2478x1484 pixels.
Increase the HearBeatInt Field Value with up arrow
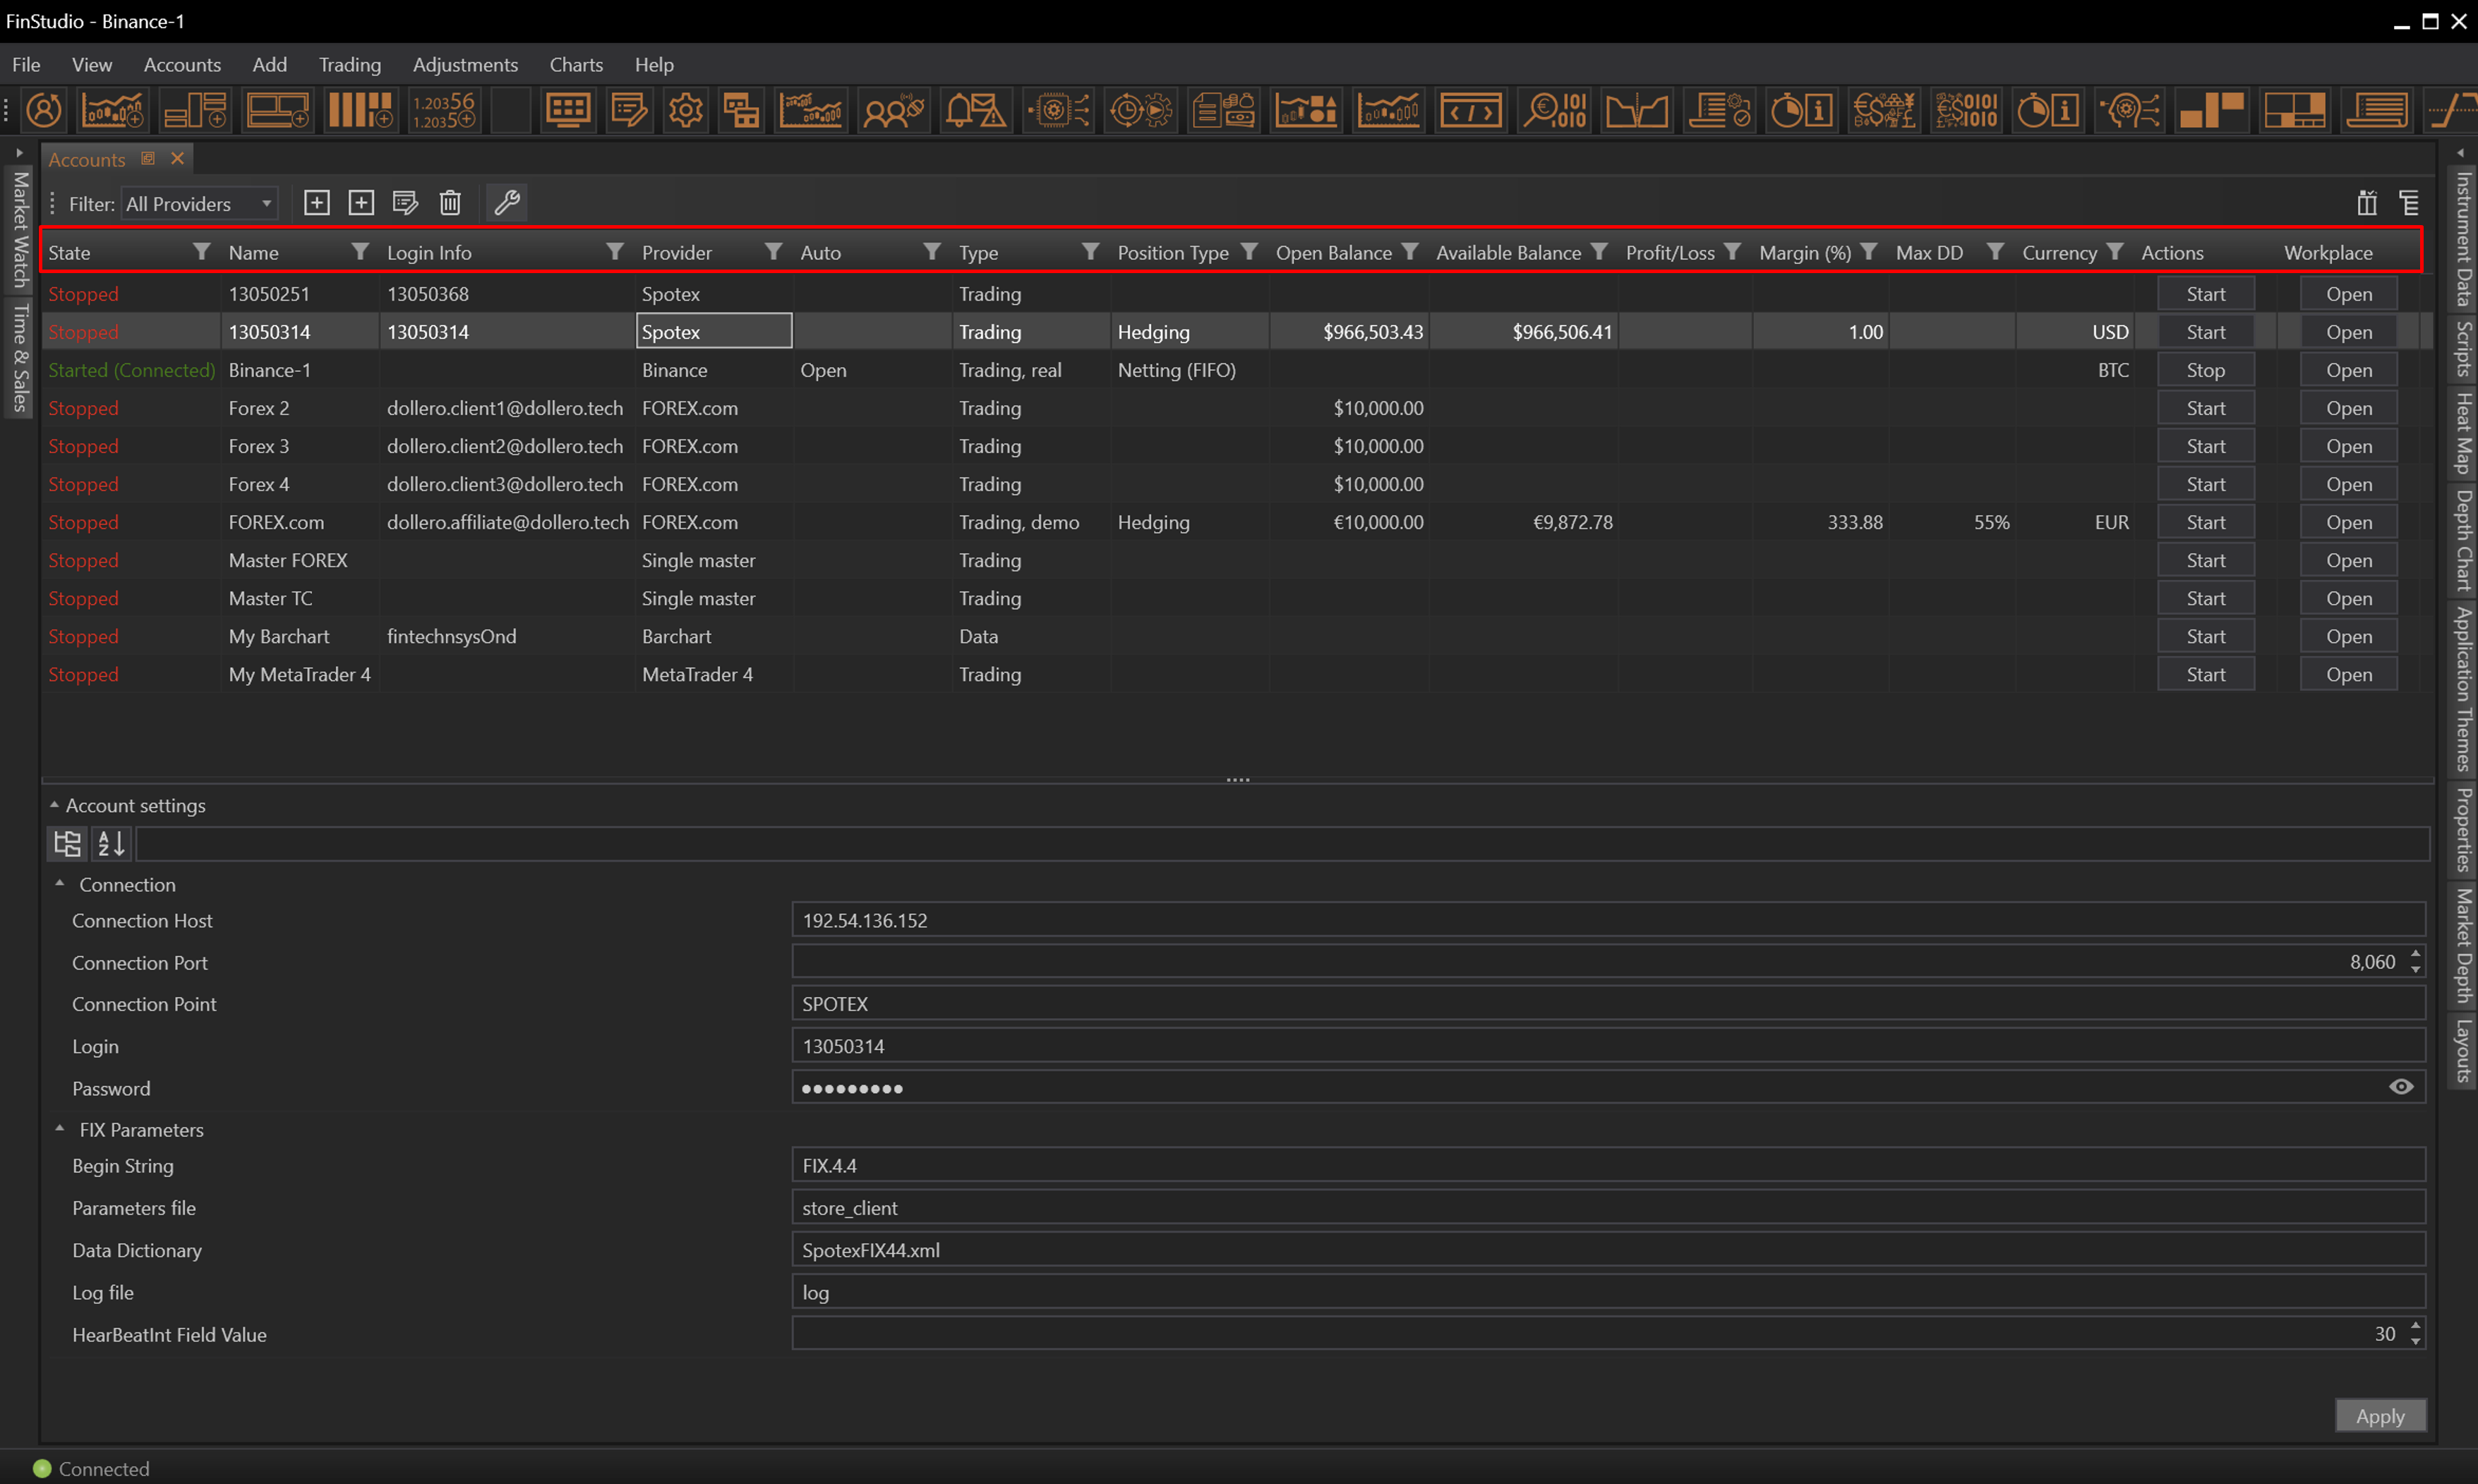click(x=2416, y=1326)
